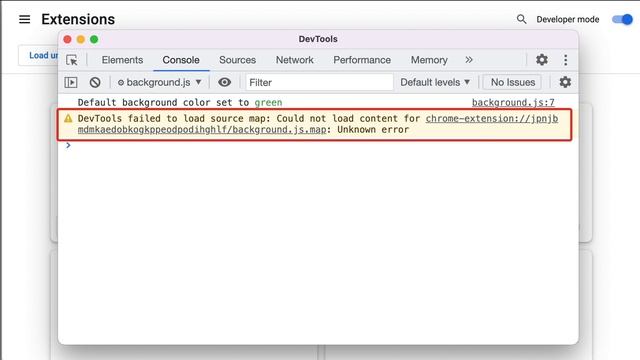Image resolution: width=640 pixels, height=360 pixels.
Task: Show more DevTools tabs chevron
Action: (469, 60)
